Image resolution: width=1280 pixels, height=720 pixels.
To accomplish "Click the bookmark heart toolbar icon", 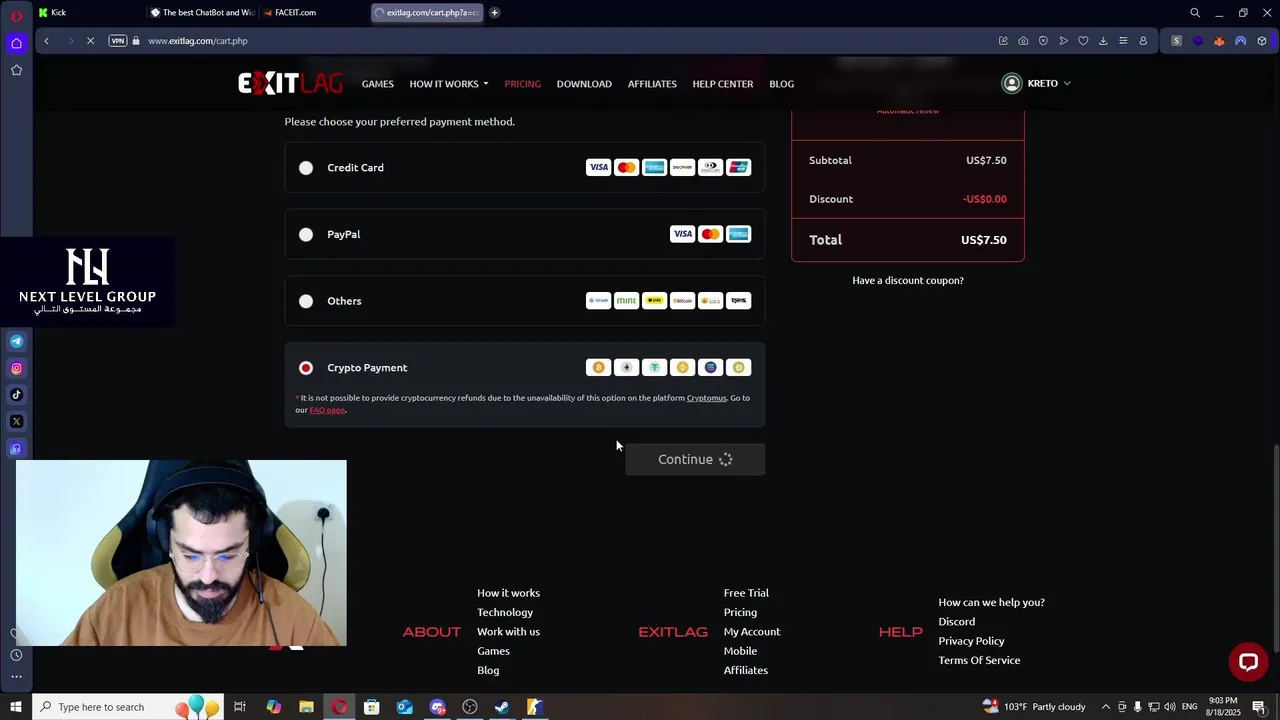I will click(1083, 41).
